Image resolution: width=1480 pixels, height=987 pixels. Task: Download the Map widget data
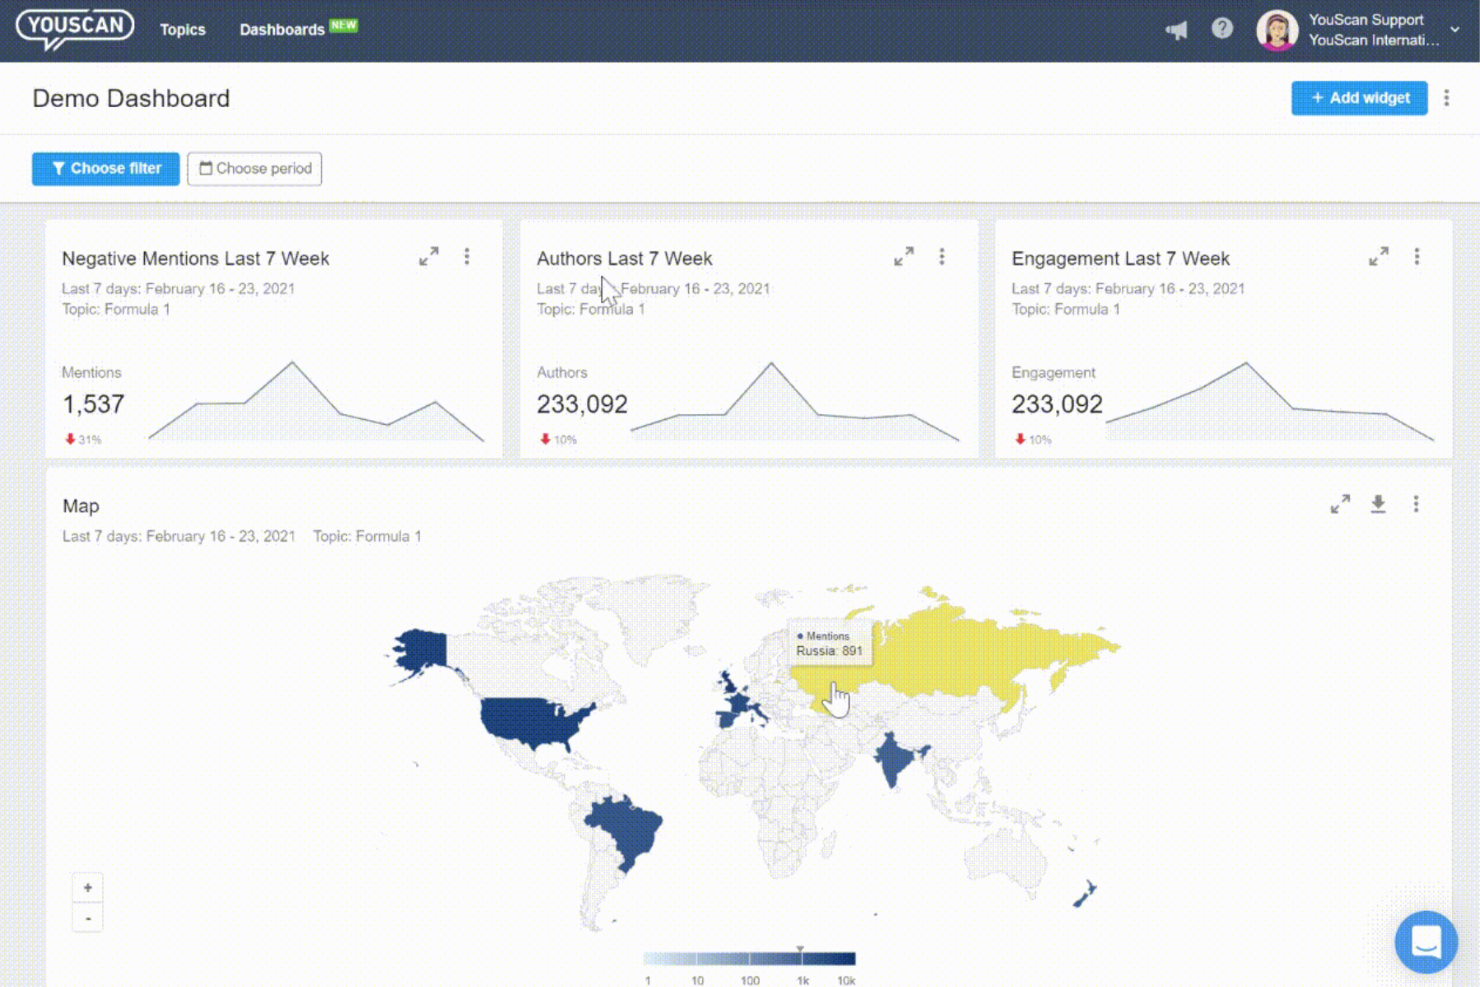[x=1379, y=504]
